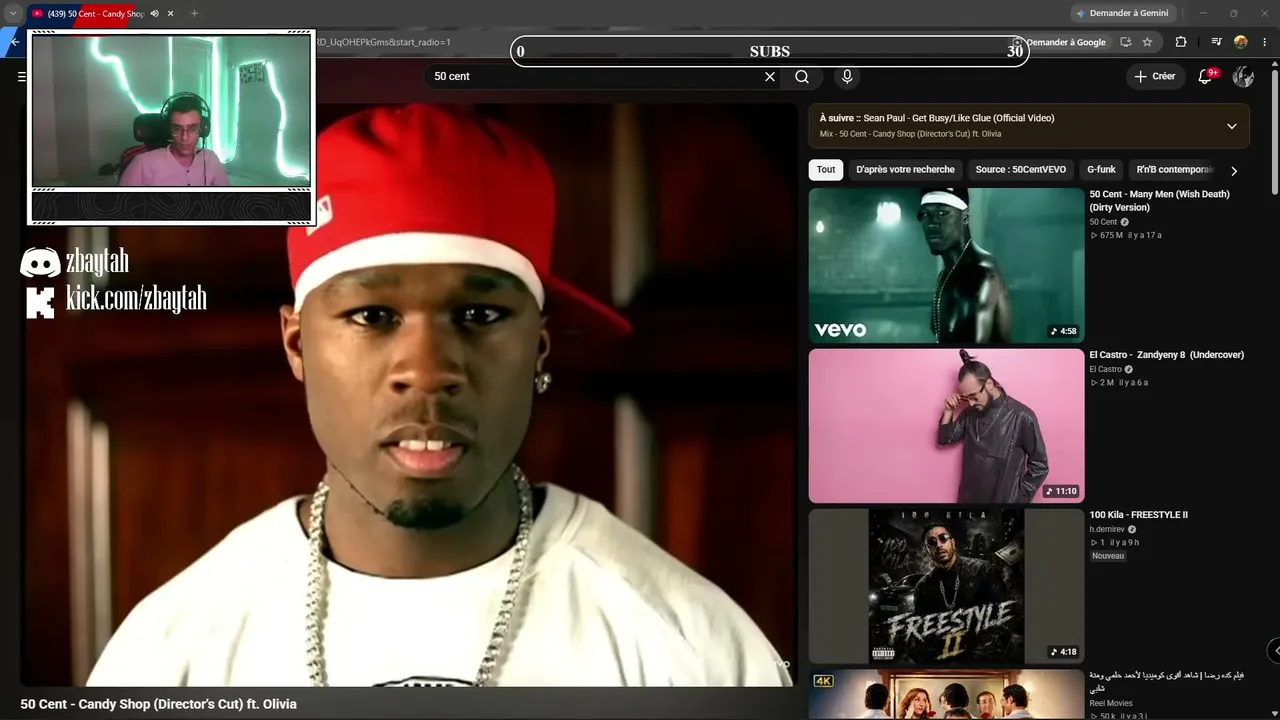Open the Many Men video thumbnail

click(946, 265)
